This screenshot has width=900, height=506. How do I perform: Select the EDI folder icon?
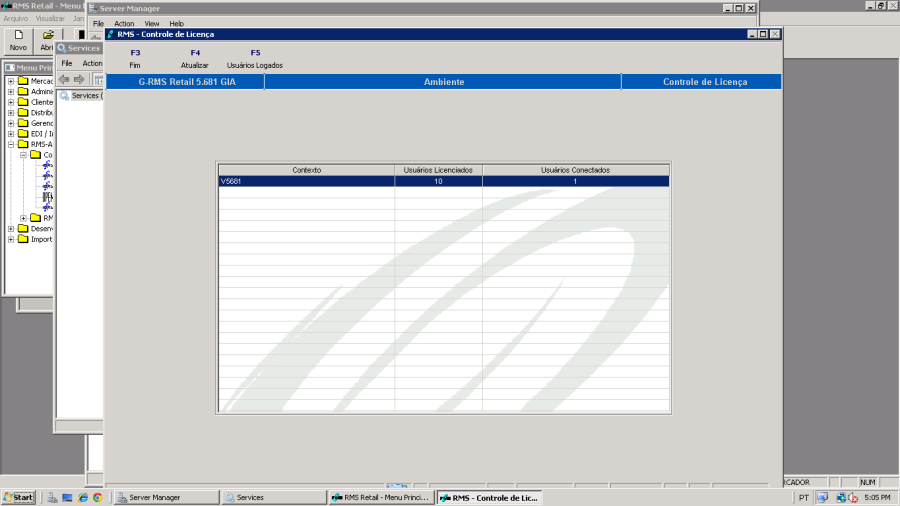click(x=23, y=134)
